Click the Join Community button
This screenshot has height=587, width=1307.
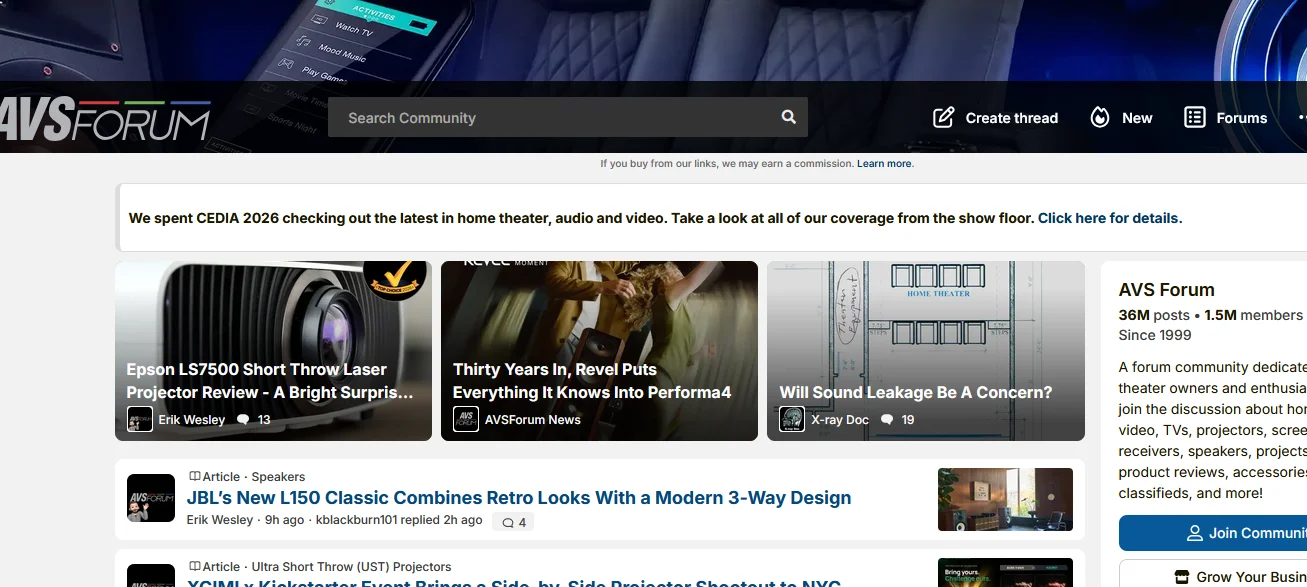pos(1212,533)
